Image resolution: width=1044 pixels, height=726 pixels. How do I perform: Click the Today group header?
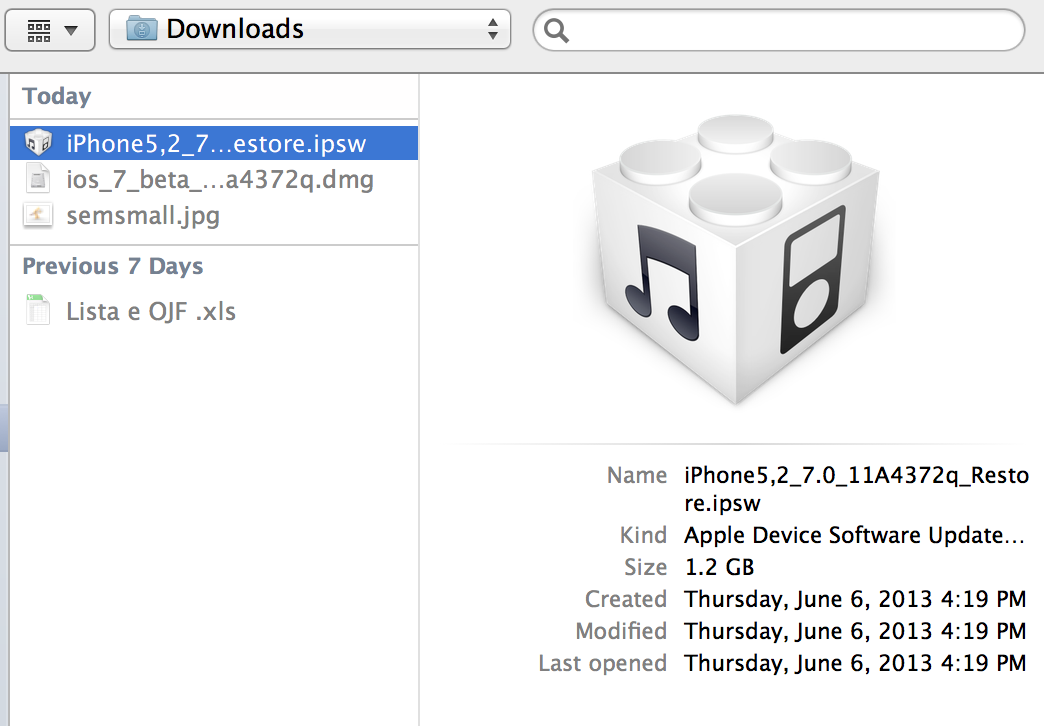click(57, 96)
